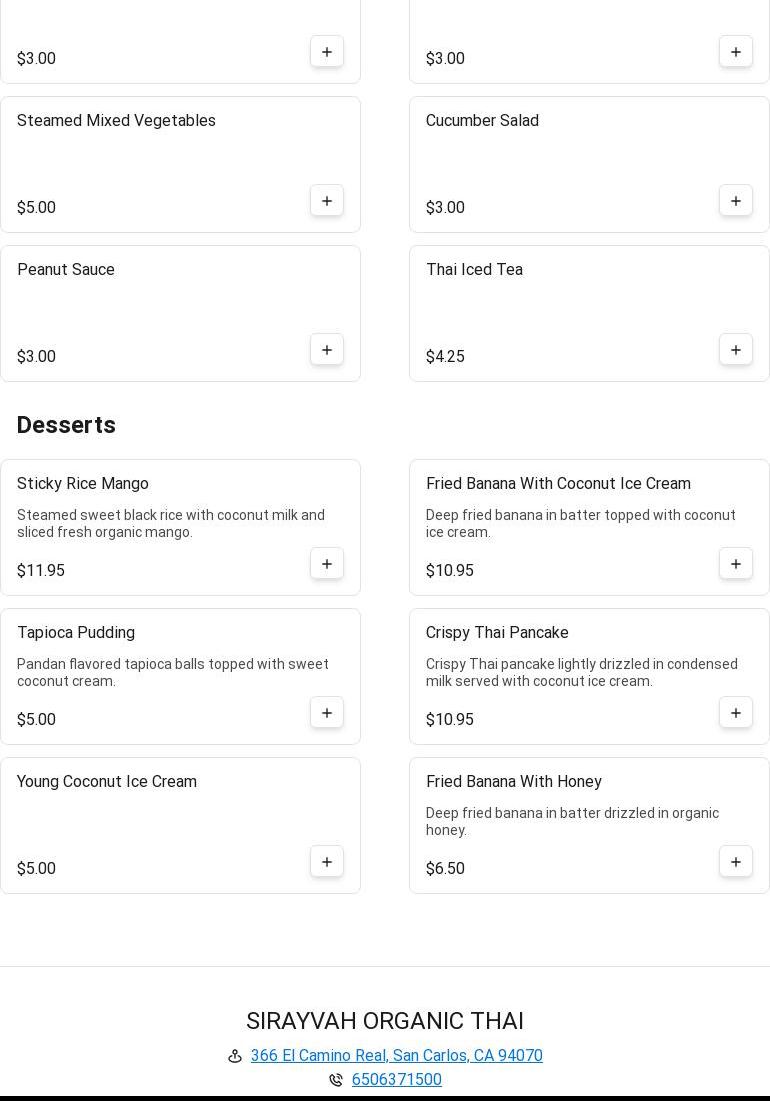The image size is (770, 1101).
Task: Add Tapioca Pudding to order
Action: coord(327,713)
